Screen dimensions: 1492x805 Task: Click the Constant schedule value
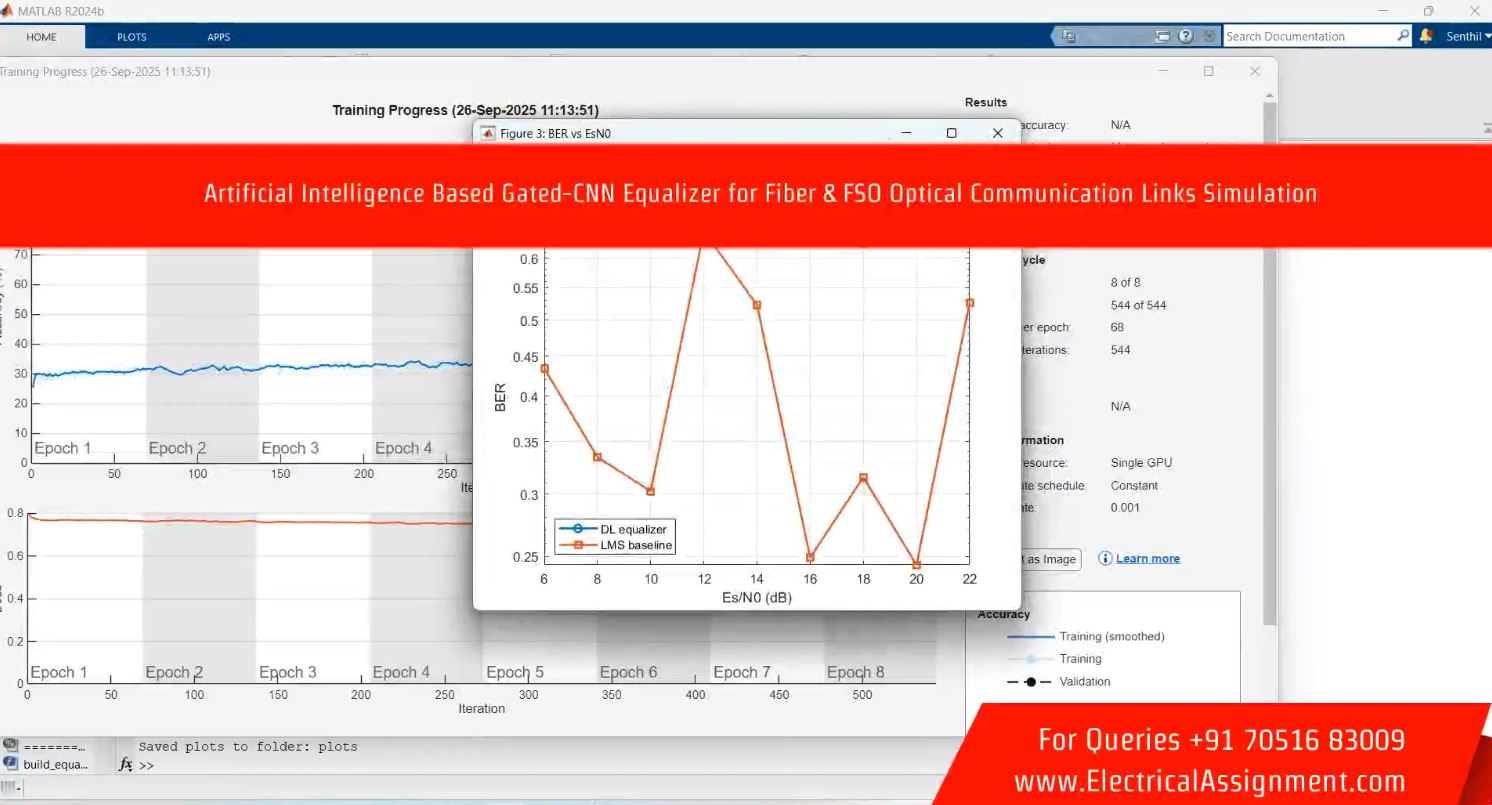1134,485
